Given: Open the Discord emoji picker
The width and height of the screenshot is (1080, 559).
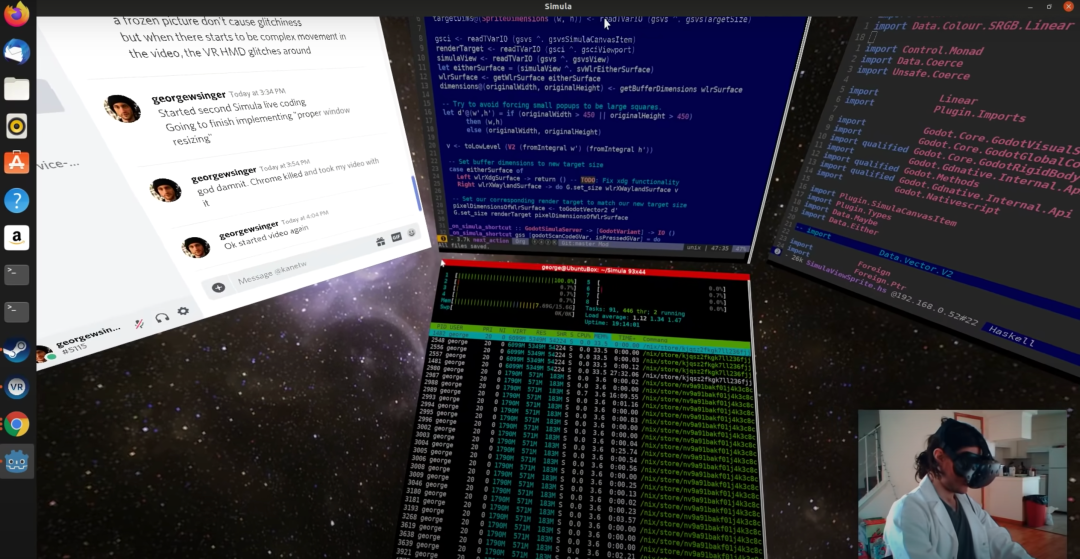Looking at the screenshot, I should click(412, 233).
